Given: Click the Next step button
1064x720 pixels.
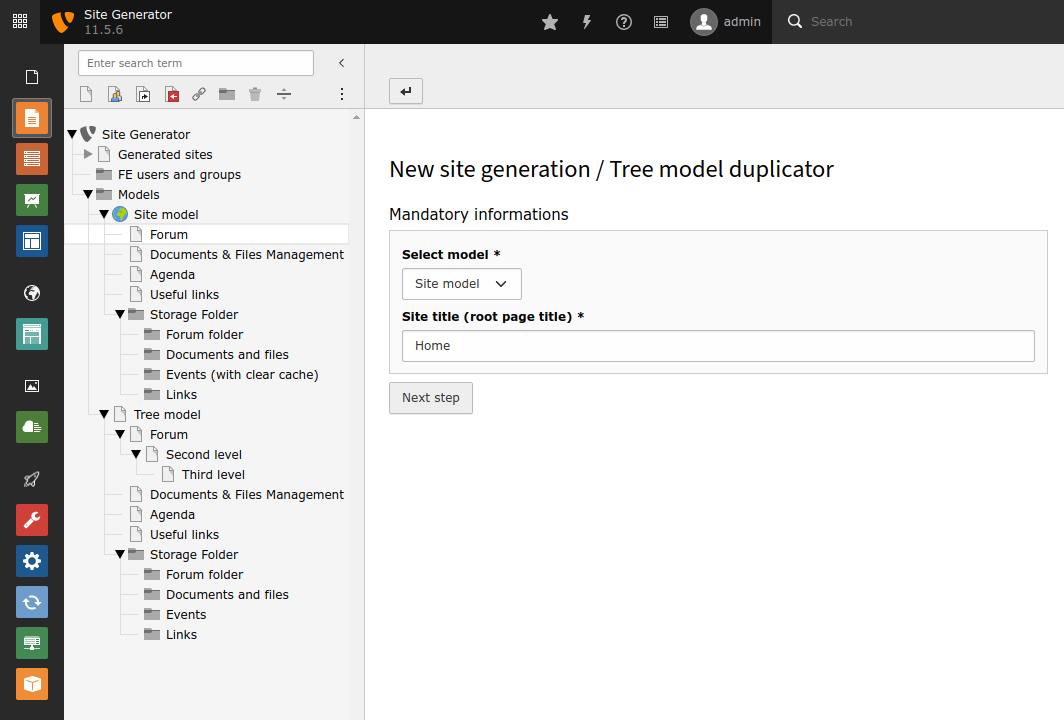Looking at the screenshot, I should pos(431,398).
